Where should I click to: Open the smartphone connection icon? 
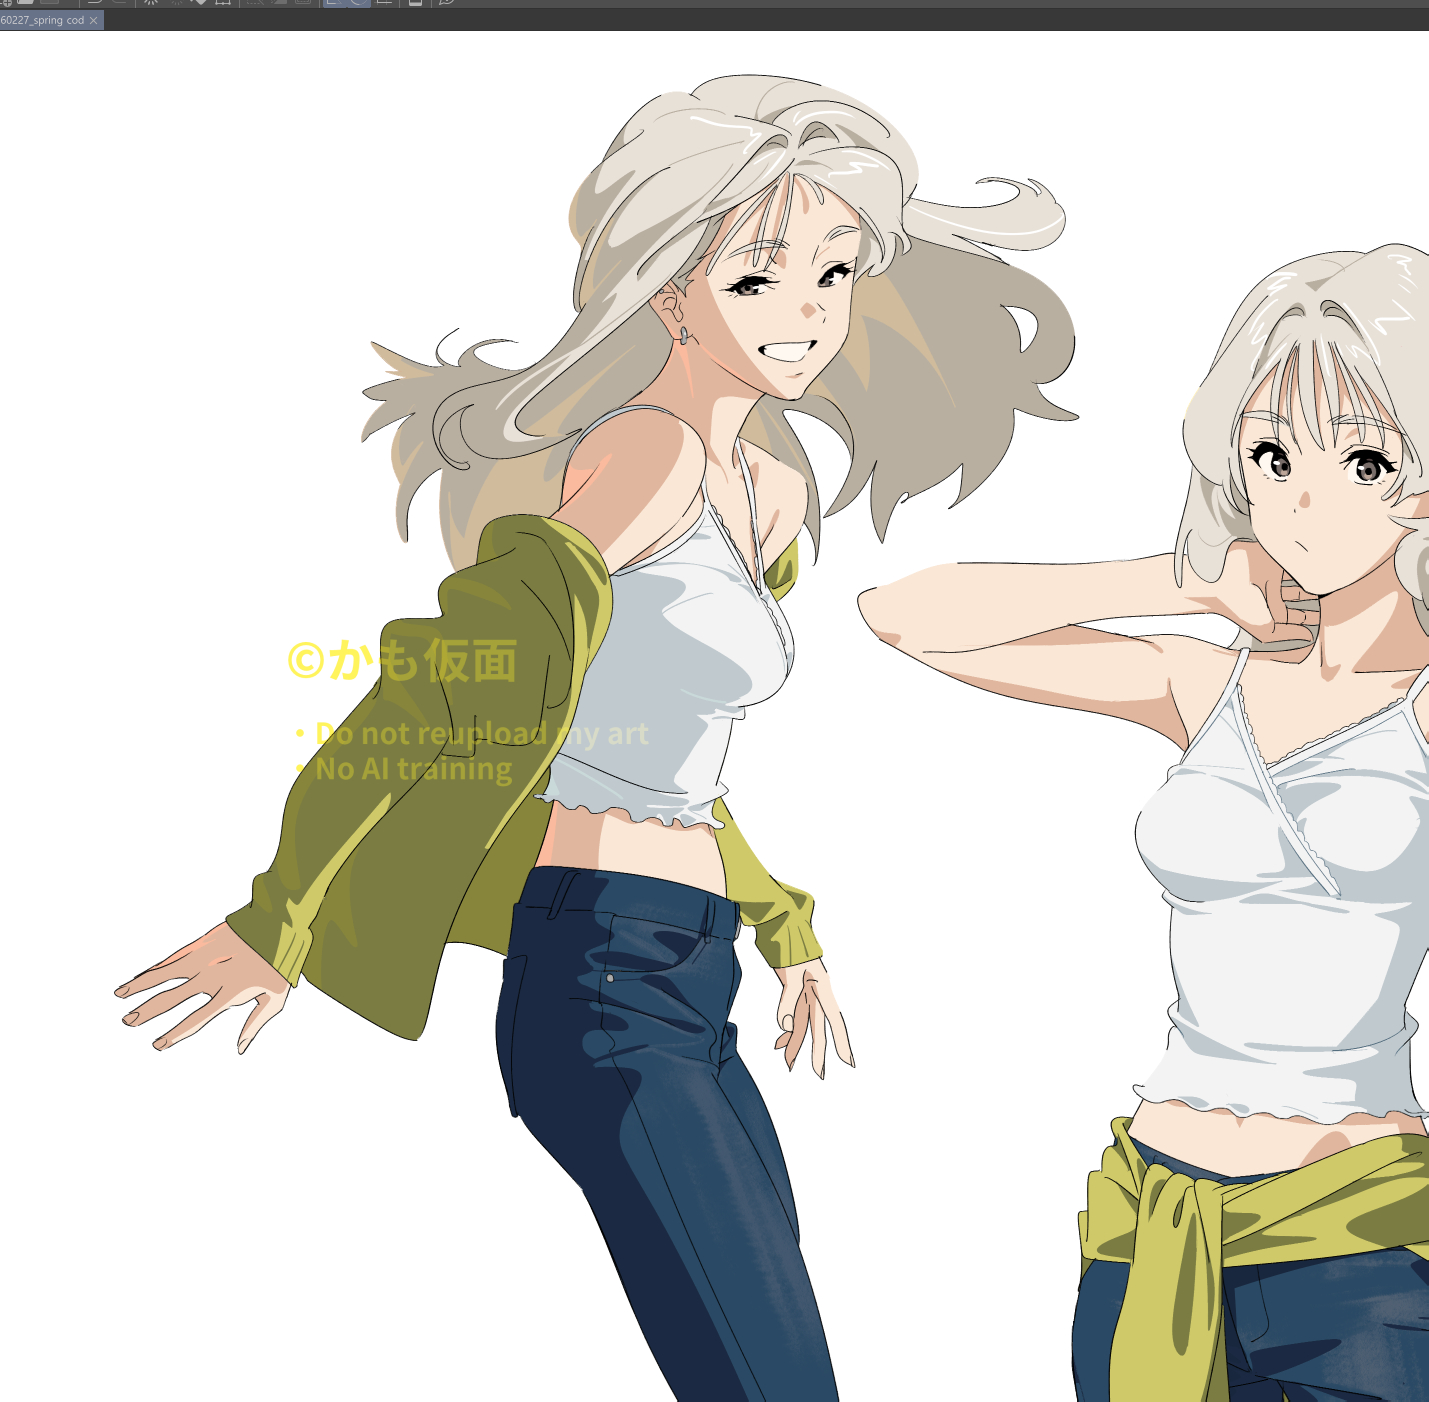click(415, 2)
